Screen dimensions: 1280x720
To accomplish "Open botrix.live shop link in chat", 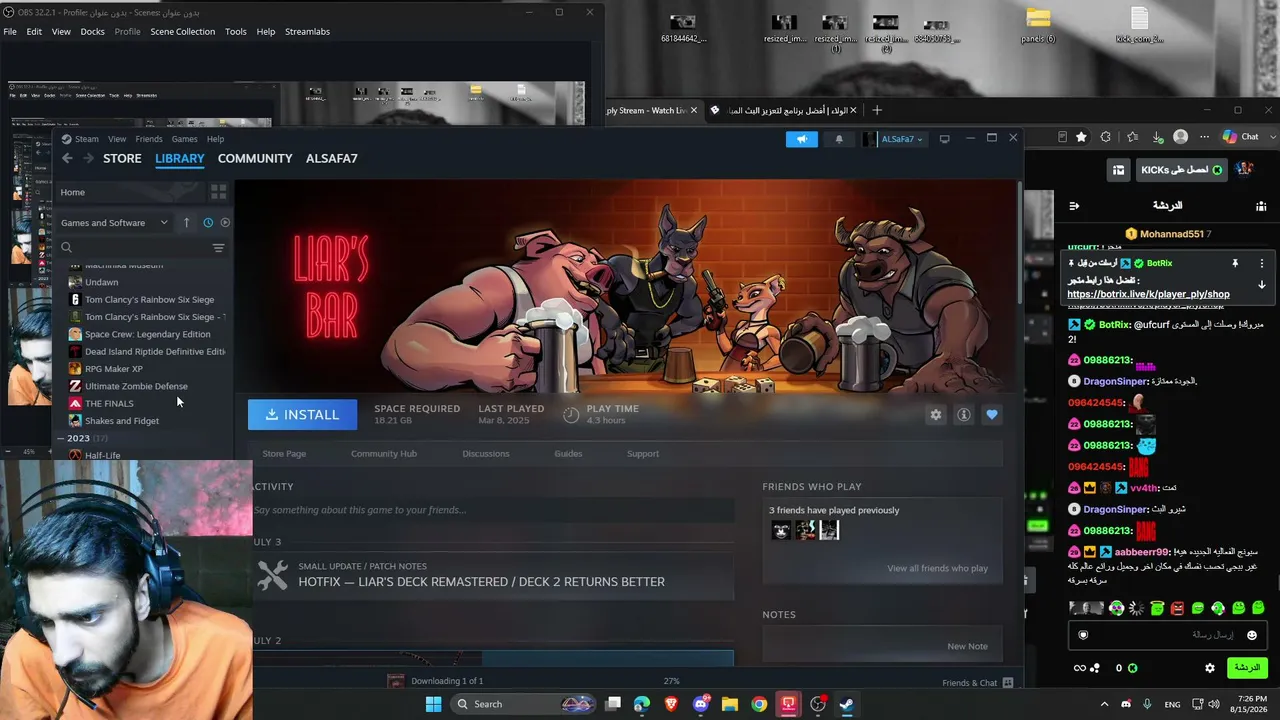I will [x=1148, y=295].
